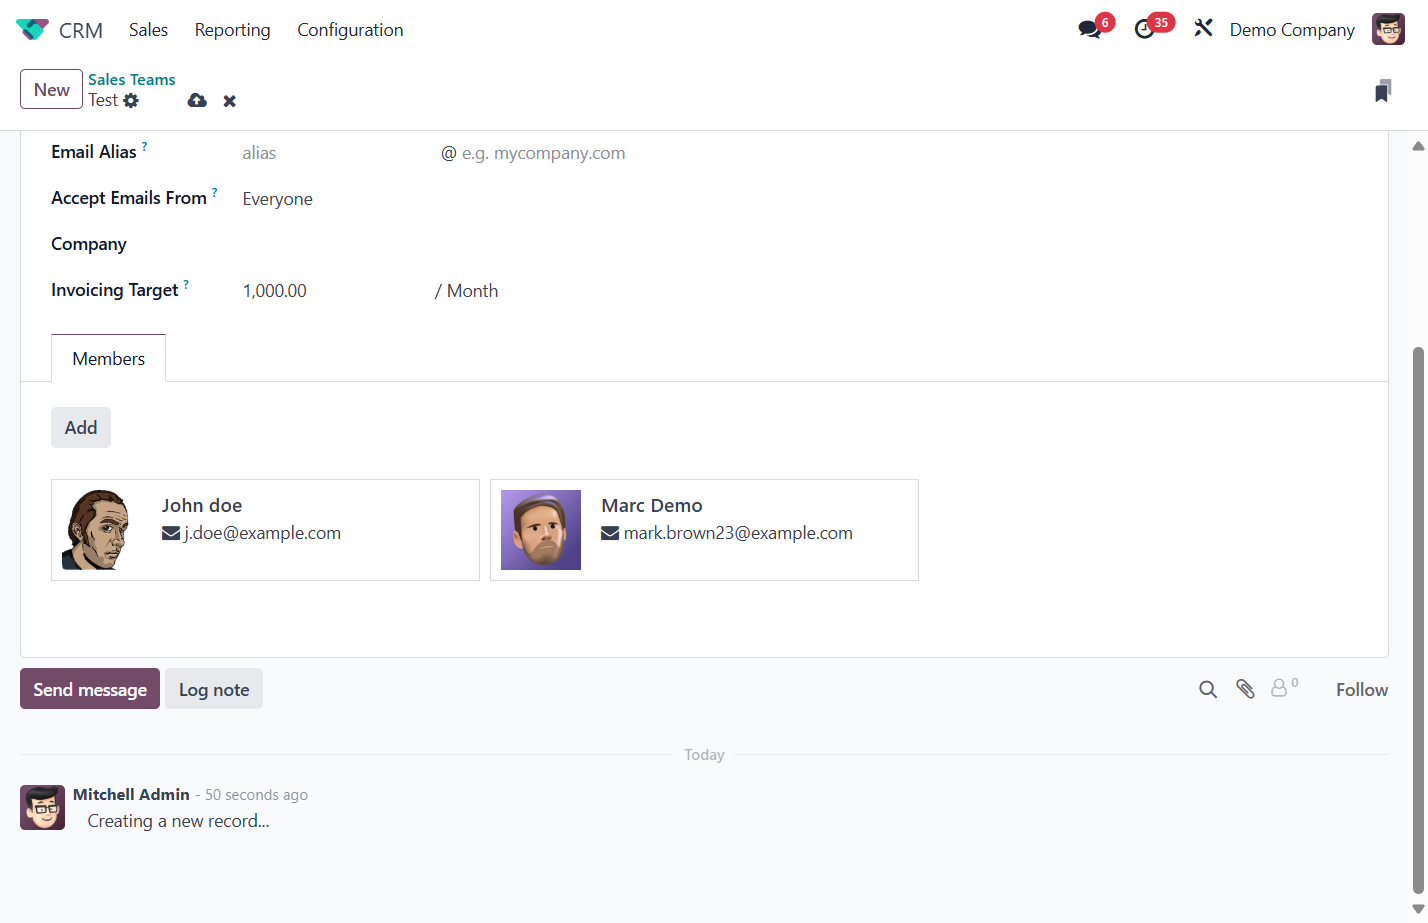1428x923 pixels.
Task: Click Mitchell Admin name in chatter
Action: click(x=131, y=794)
